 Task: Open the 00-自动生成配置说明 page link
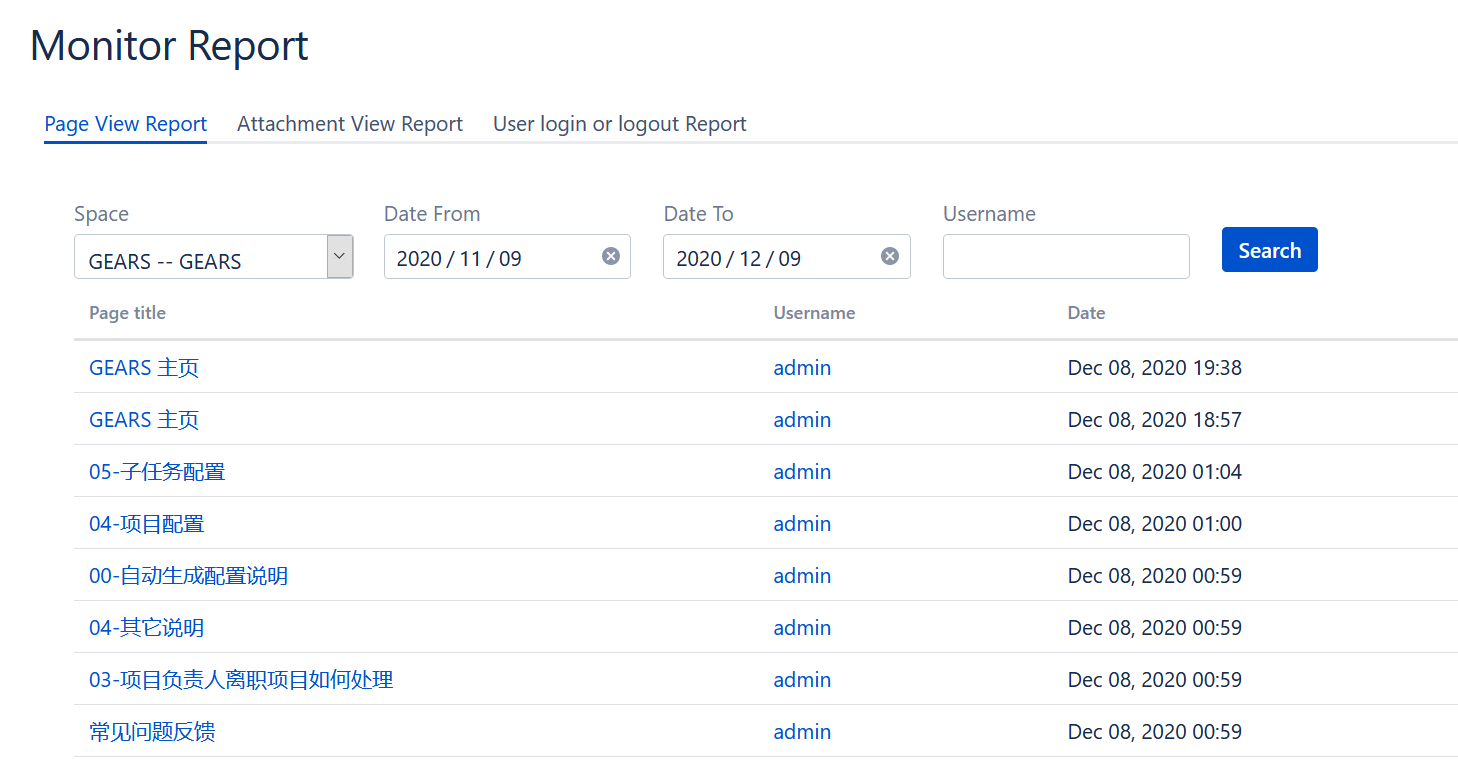coord(188,576)
